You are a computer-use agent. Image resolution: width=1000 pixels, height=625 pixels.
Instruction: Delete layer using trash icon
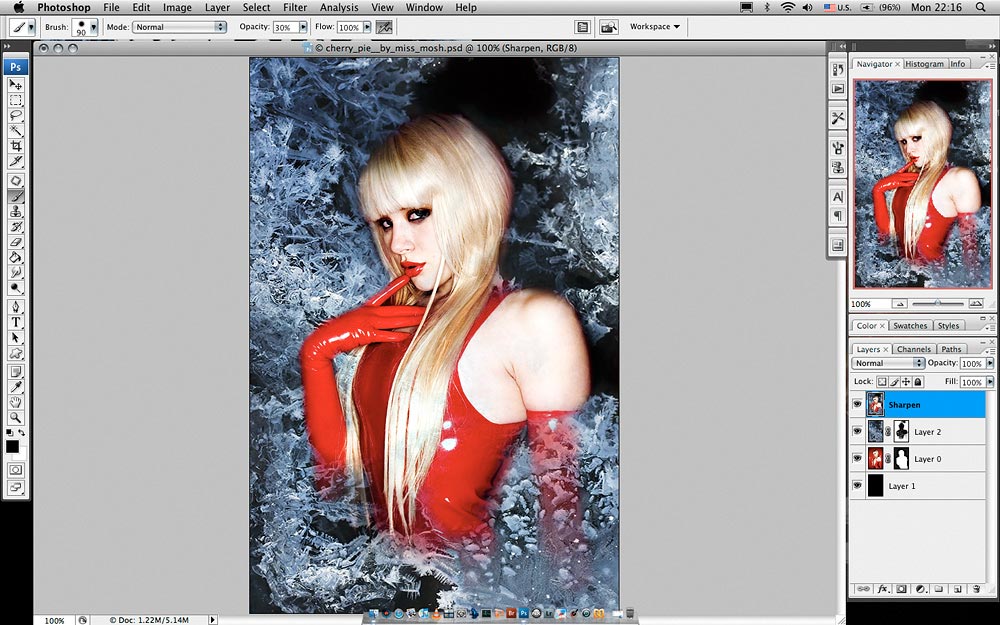click(x=976, y=589)
